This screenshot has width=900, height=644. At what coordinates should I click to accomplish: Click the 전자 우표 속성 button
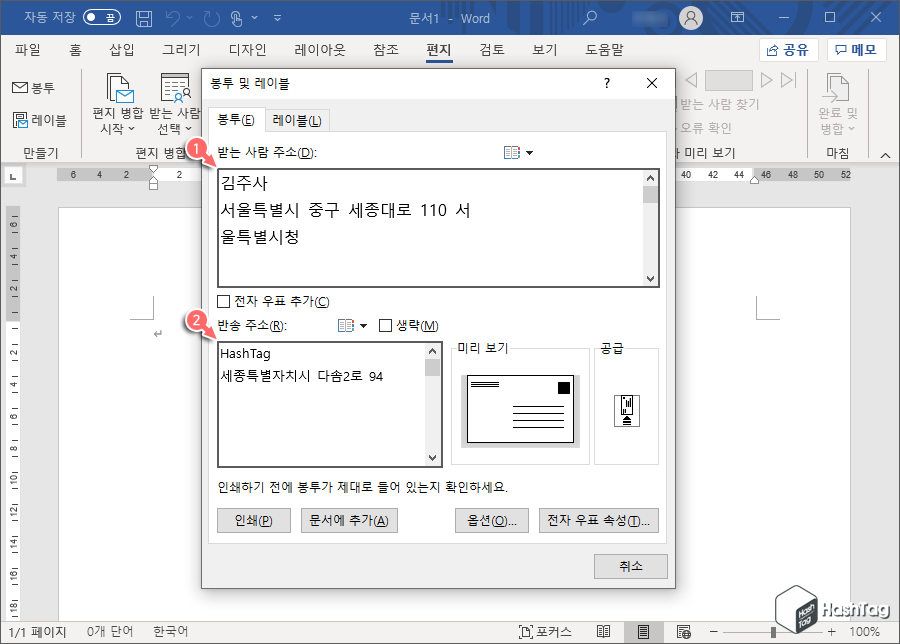(x=598, y=520)
